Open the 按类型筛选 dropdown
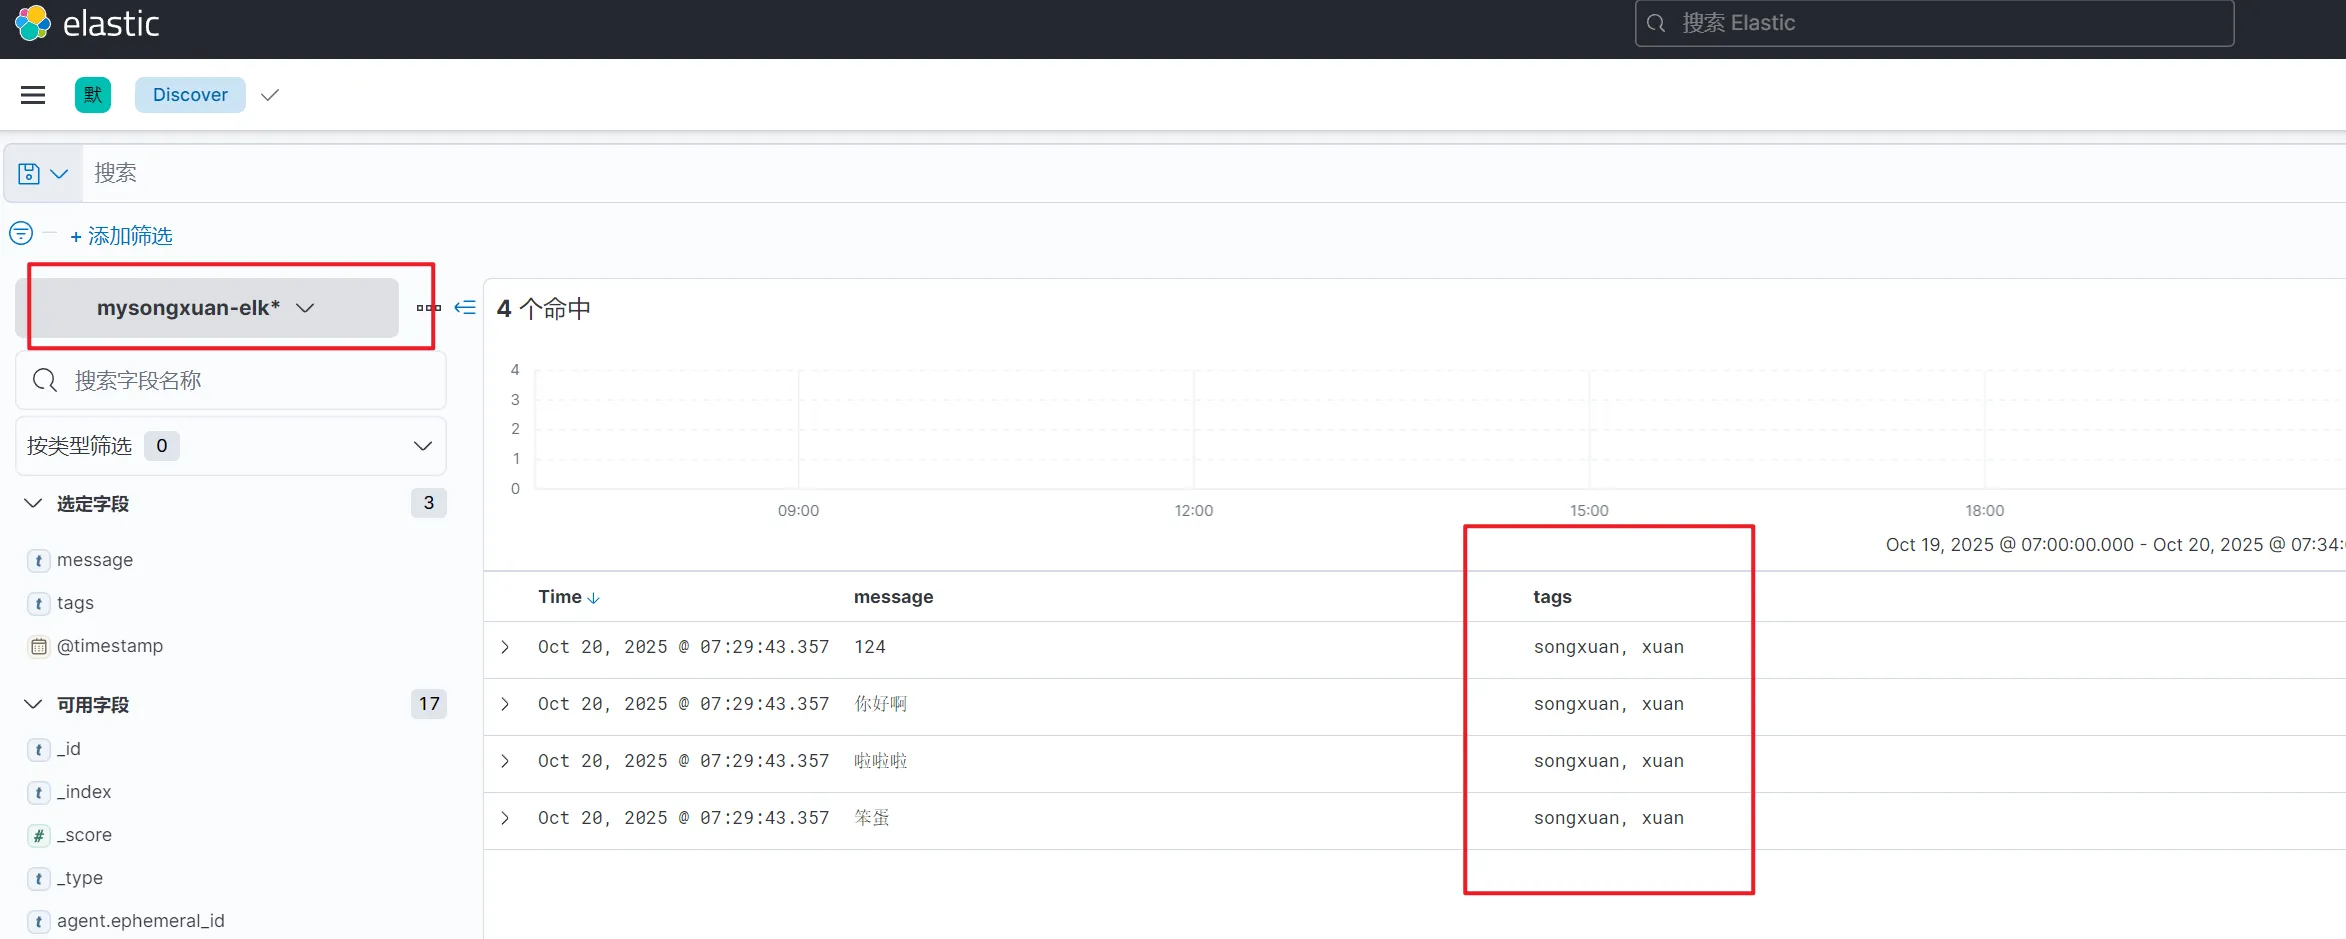The width and height of the screenshot is (2346, 939). tap(230, 446)
